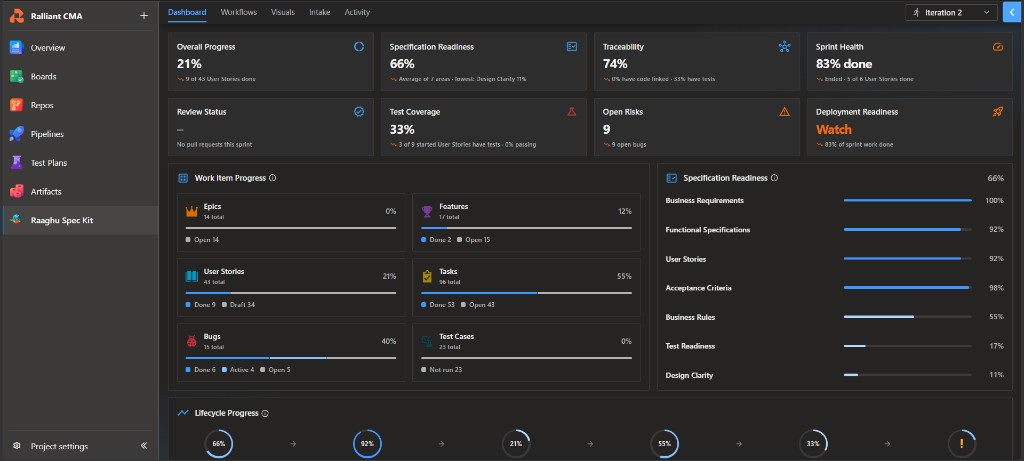Click the Tasks clipboard icon
This screenshot has height=461, width=1024.
coord(427,276)
